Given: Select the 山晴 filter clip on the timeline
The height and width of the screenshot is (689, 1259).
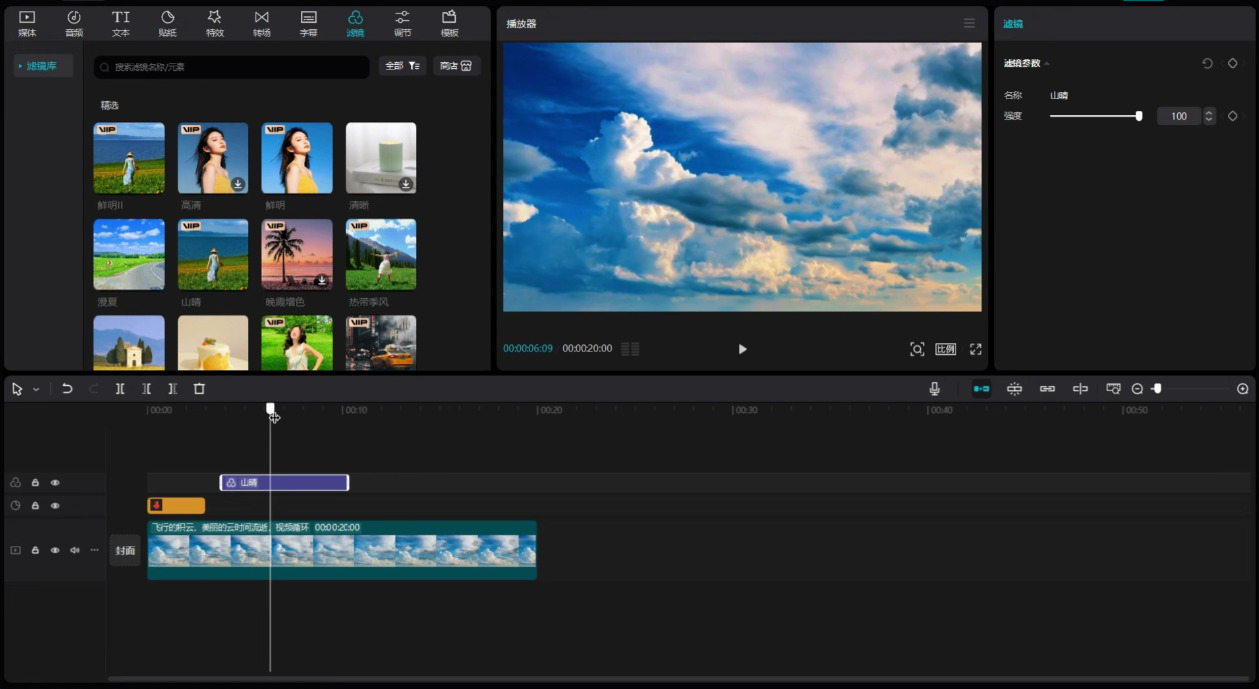Looking at the screenshot, I should coord(284,483).
